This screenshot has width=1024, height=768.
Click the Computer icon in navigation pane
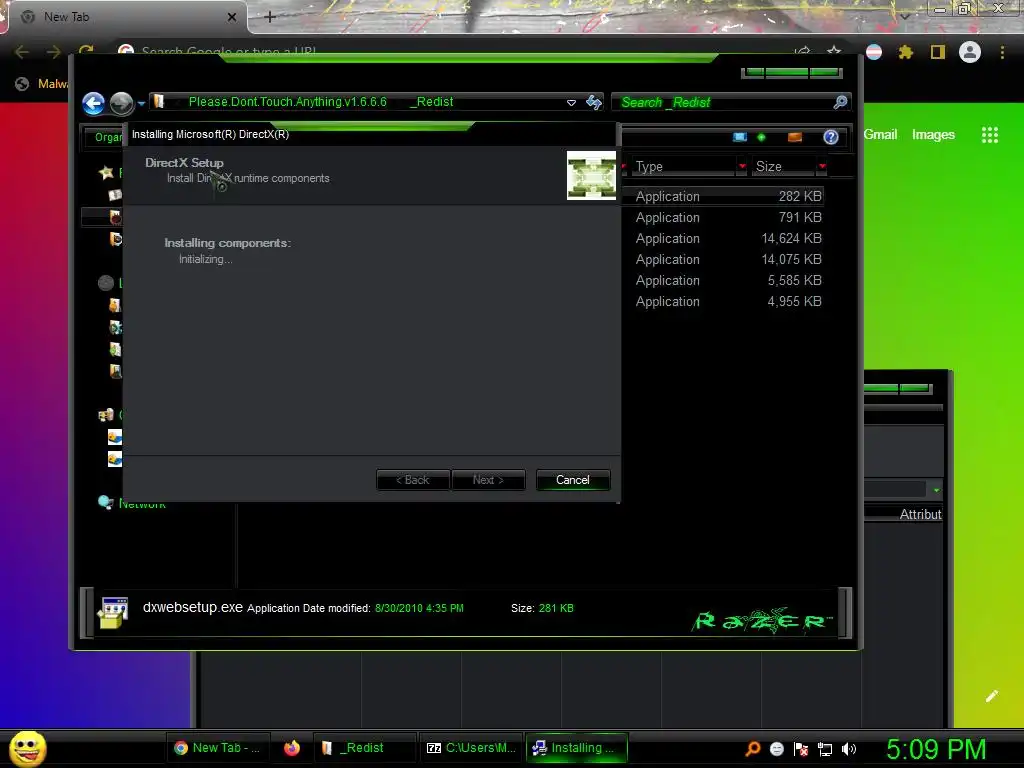106,415
